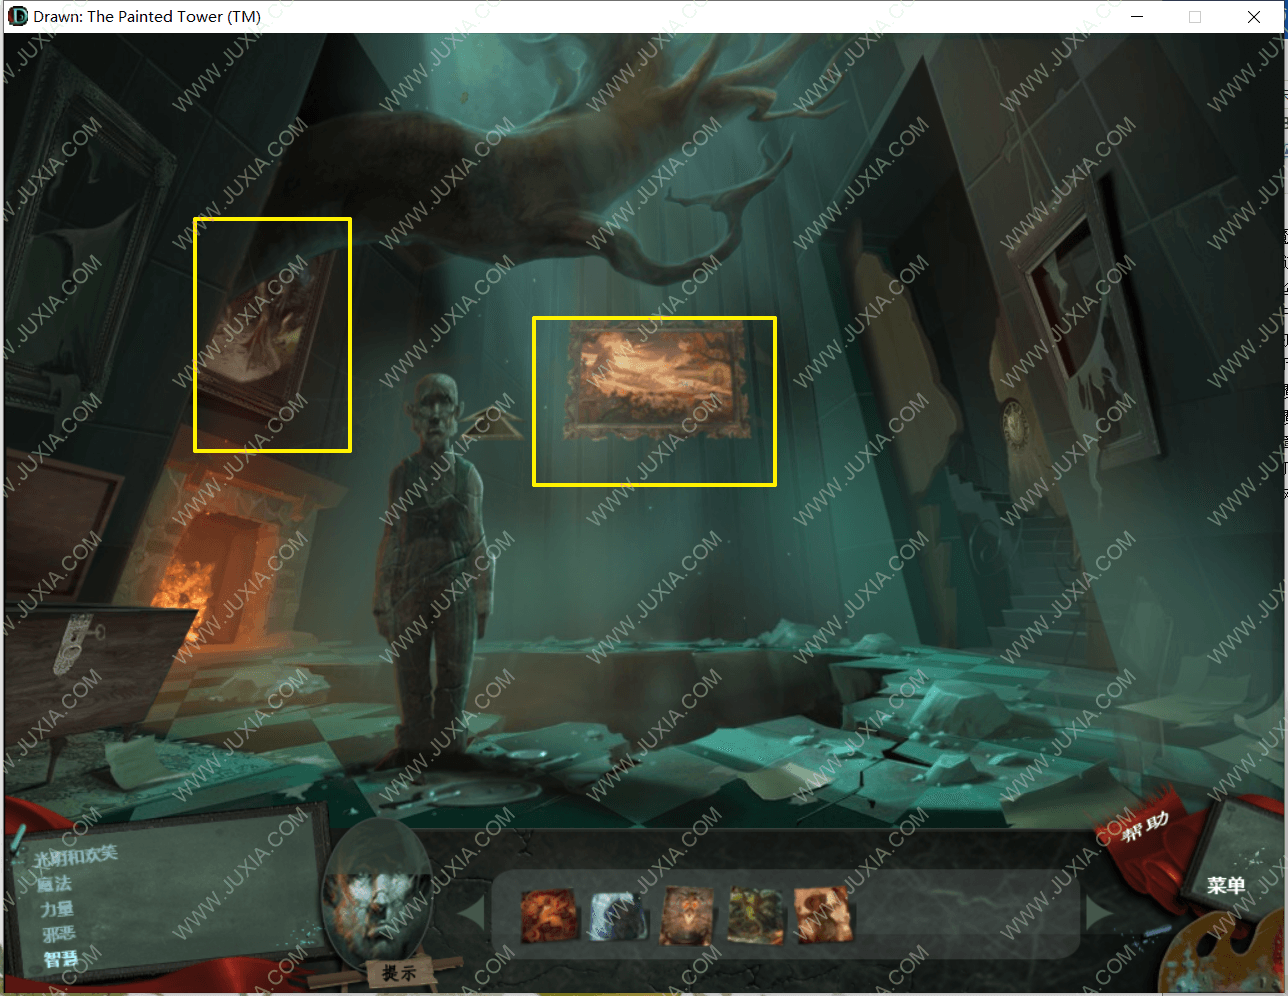Screen dimensions: 1288x996
Task: Click the scarecrow man standing in room
Action: (435, 570)
